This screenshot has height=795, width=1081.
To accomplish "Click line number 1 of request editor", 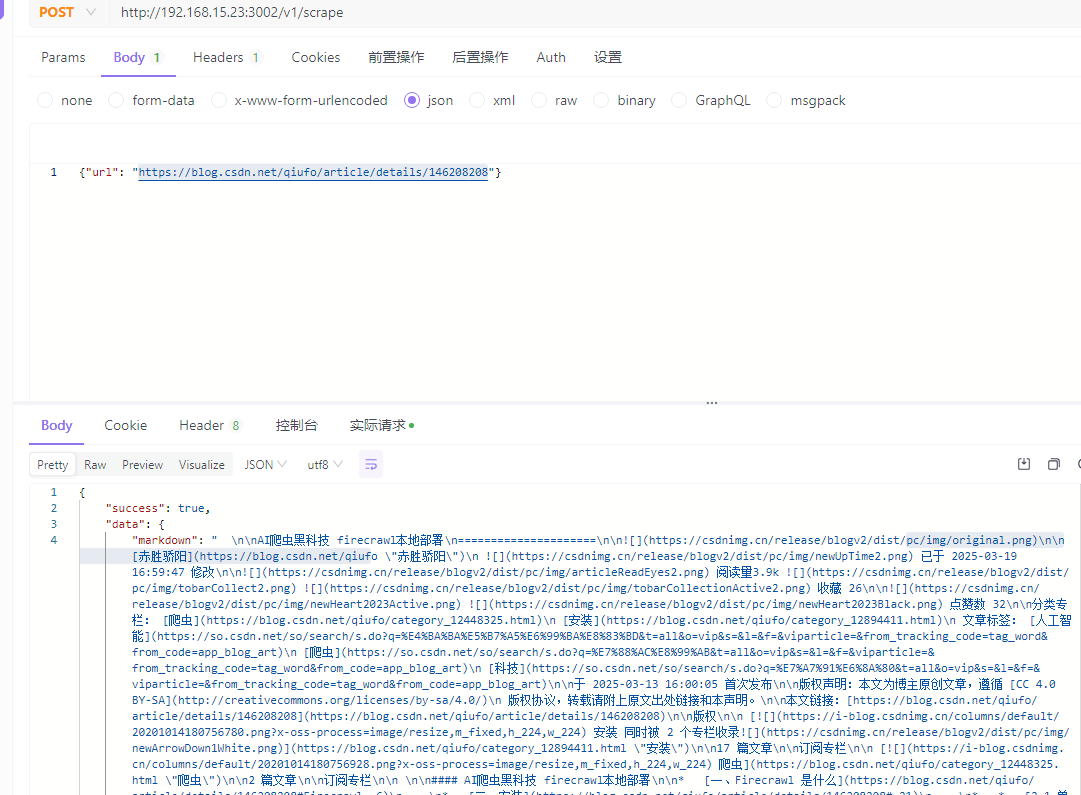I will [x=53, y=172].
